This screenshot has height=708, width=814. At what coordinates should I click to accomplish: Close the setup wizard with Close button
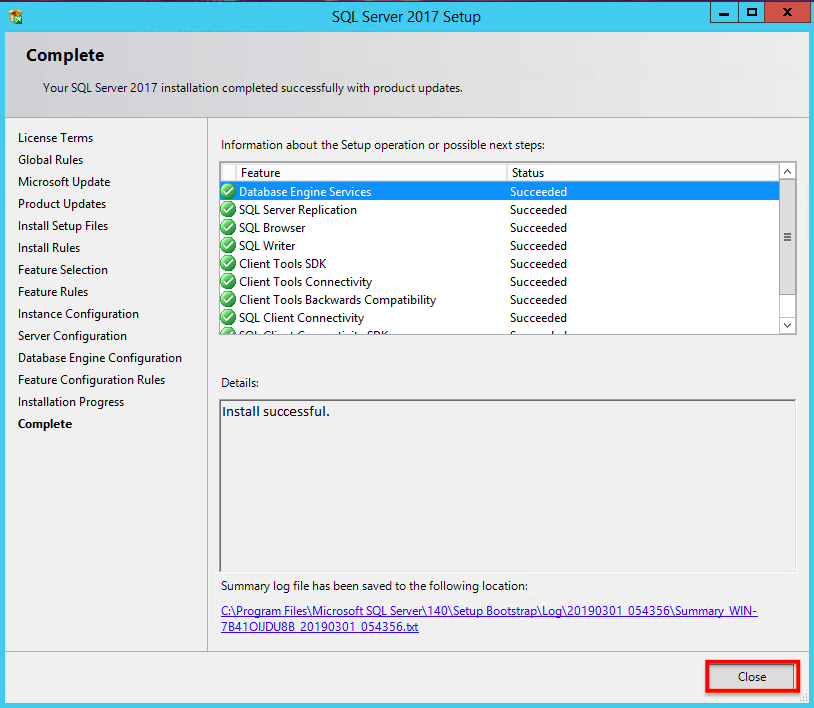point(752,676)
